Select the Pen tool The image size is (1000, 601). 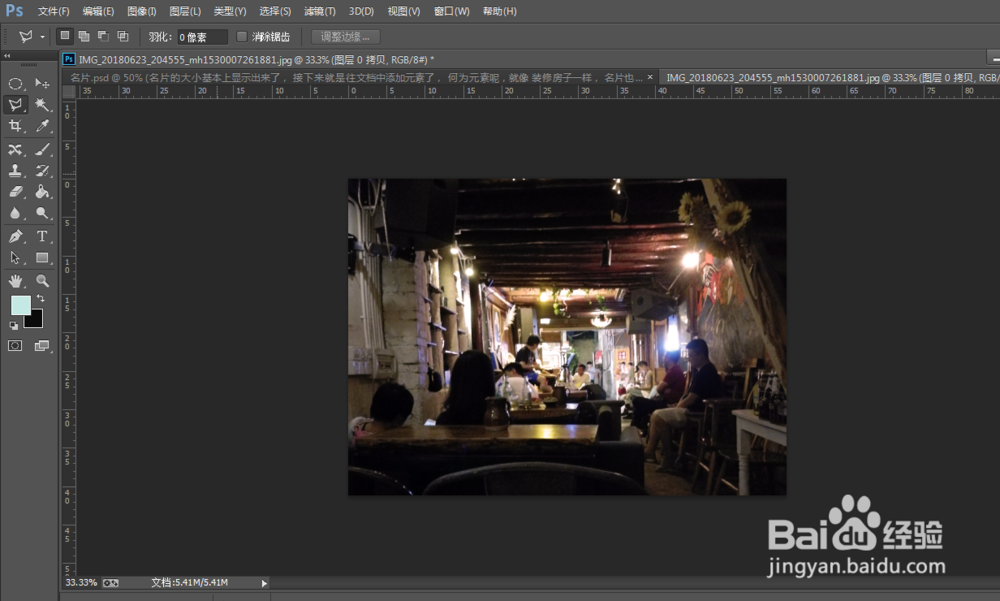point(15,237)
